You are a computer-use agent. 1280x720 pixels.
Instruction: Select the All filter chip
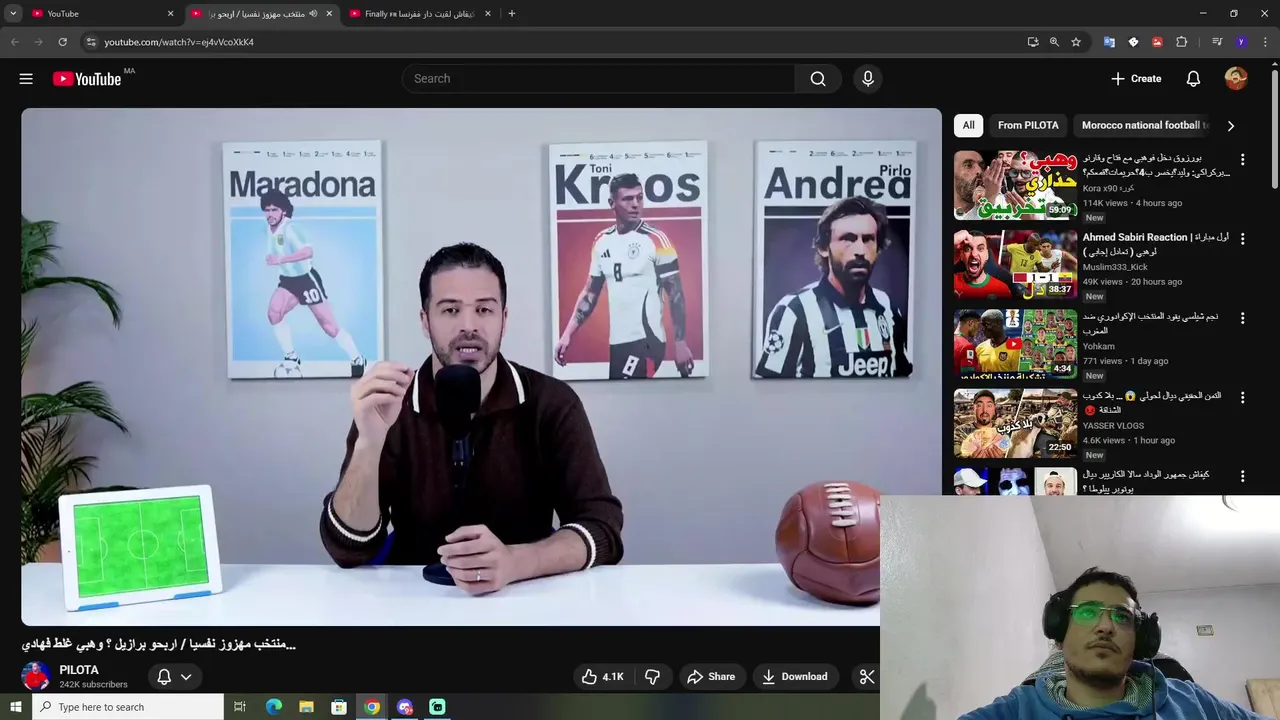coord(968,125)
